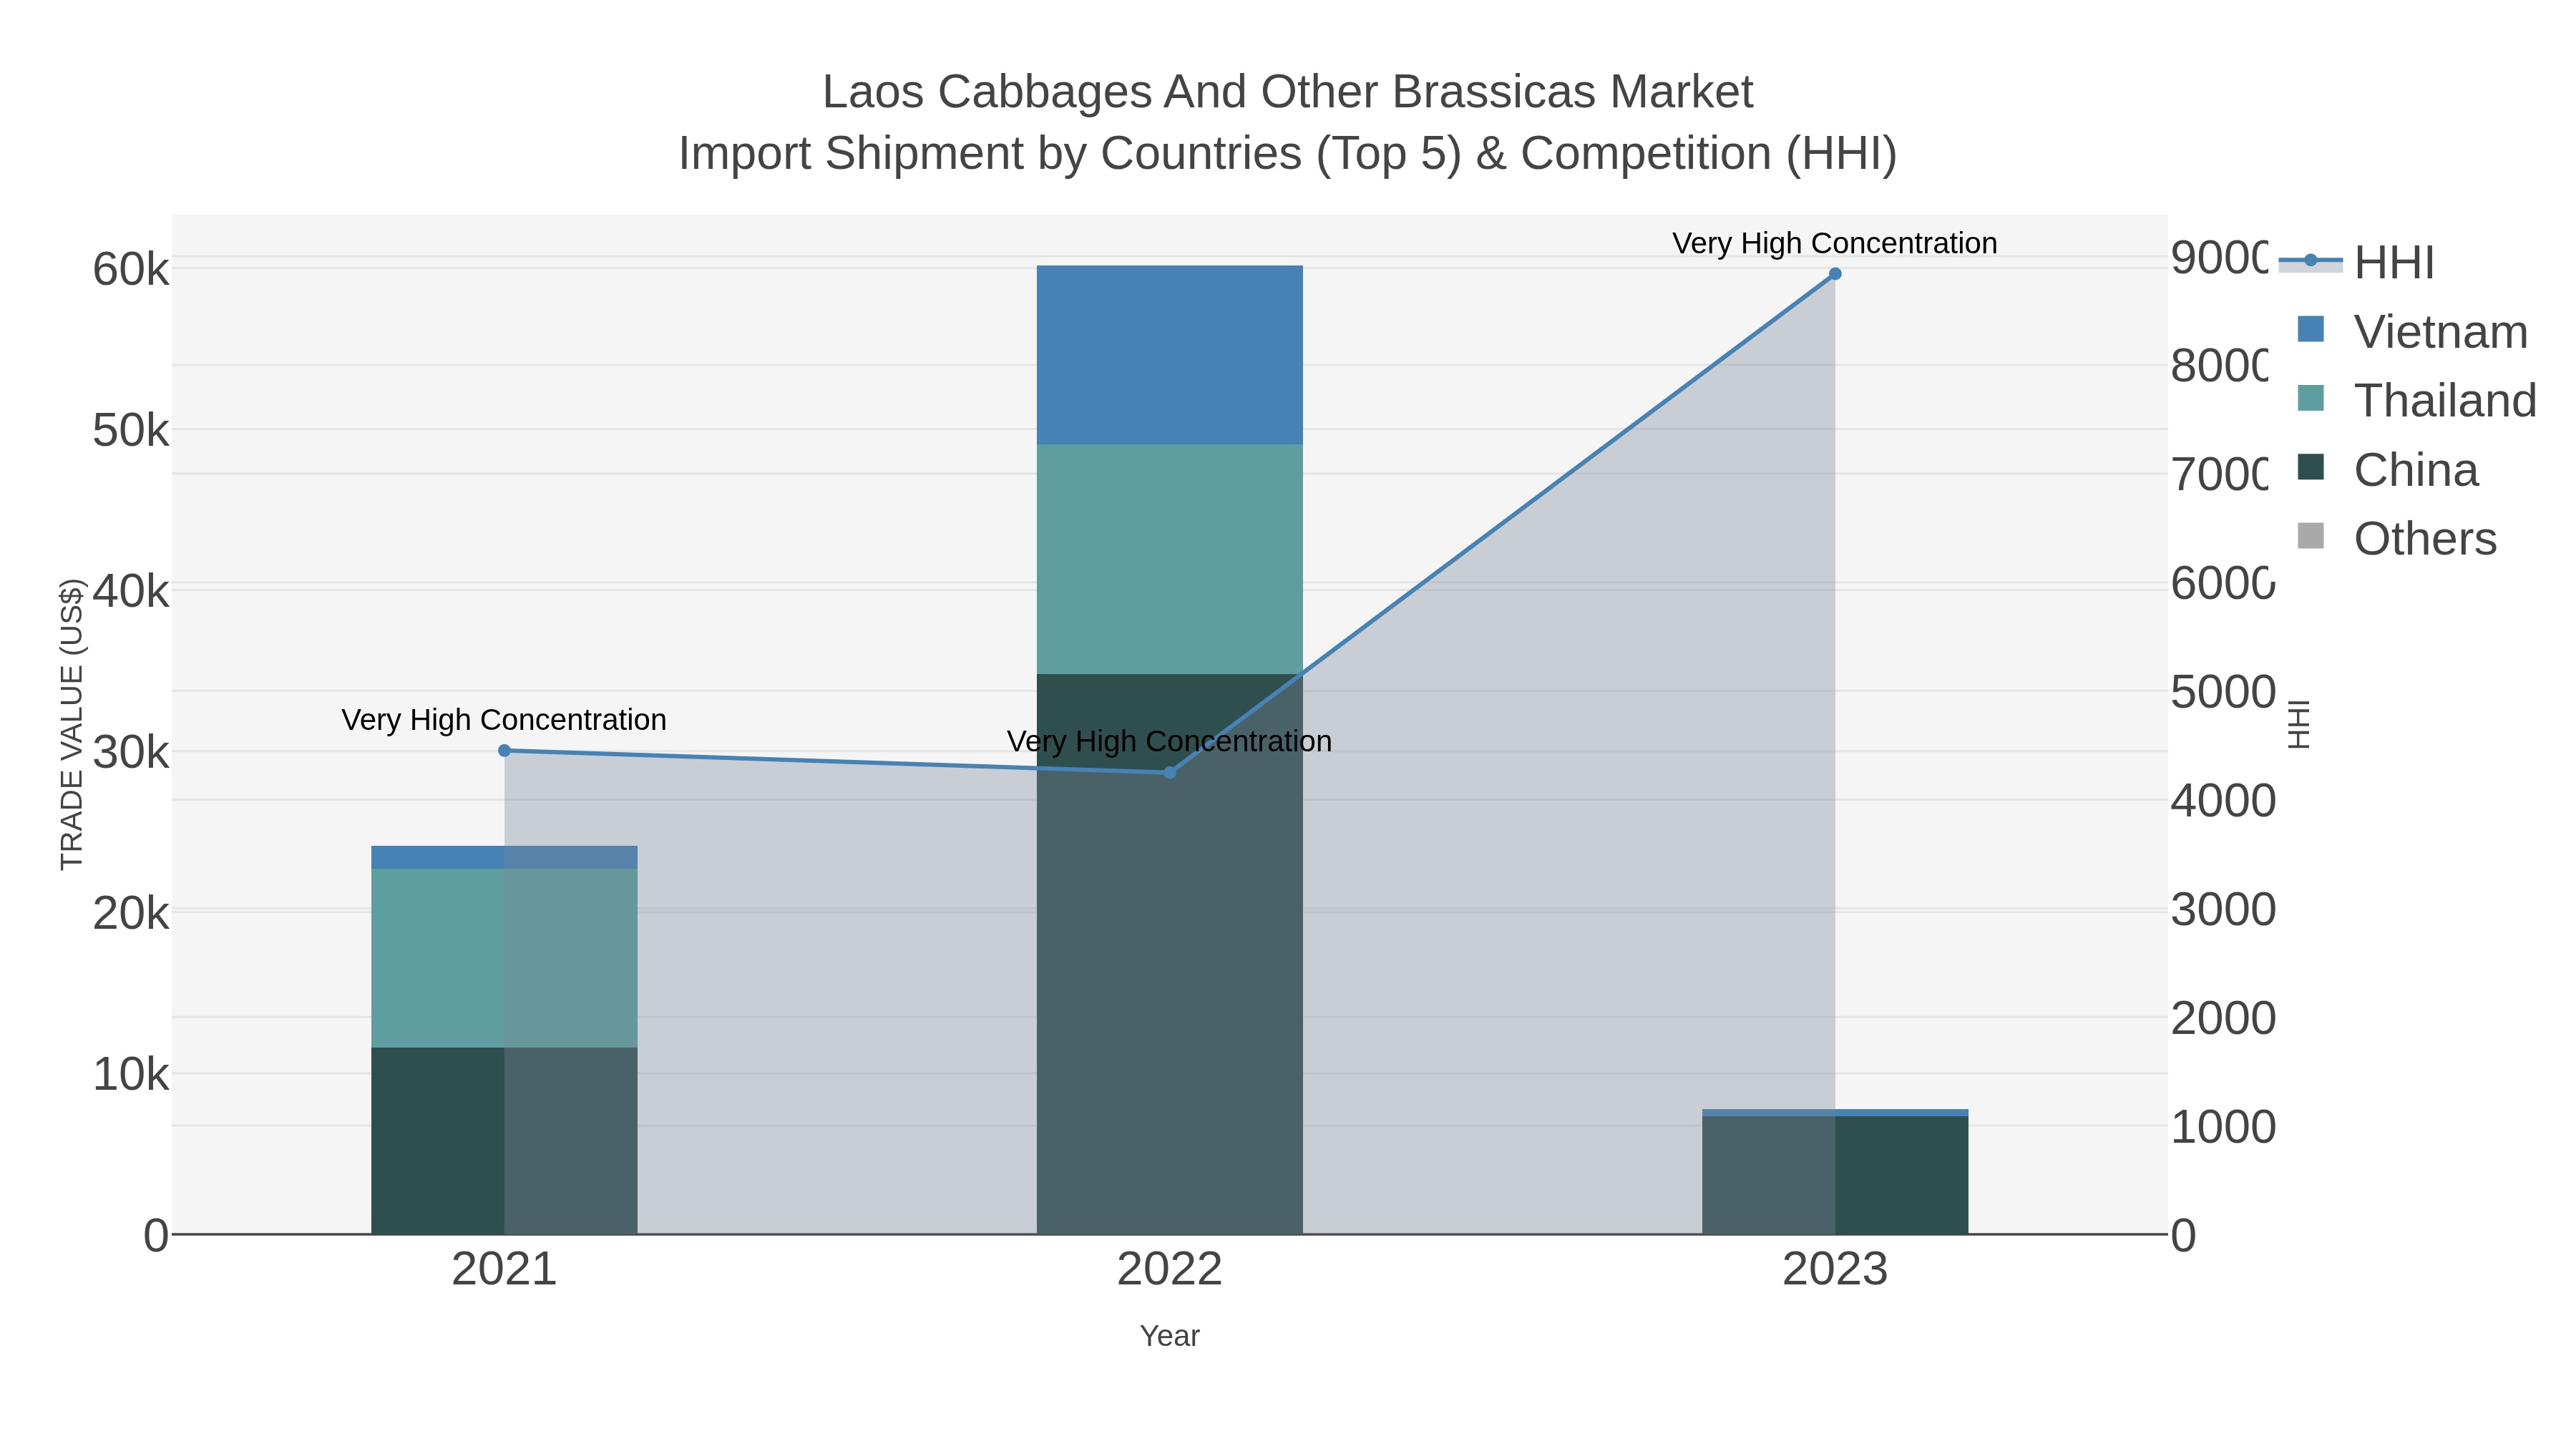The height and width of the screenshot is (1449, 2576).
Task: Click the 4000 right axis tick label
Action: (2224, 801)
